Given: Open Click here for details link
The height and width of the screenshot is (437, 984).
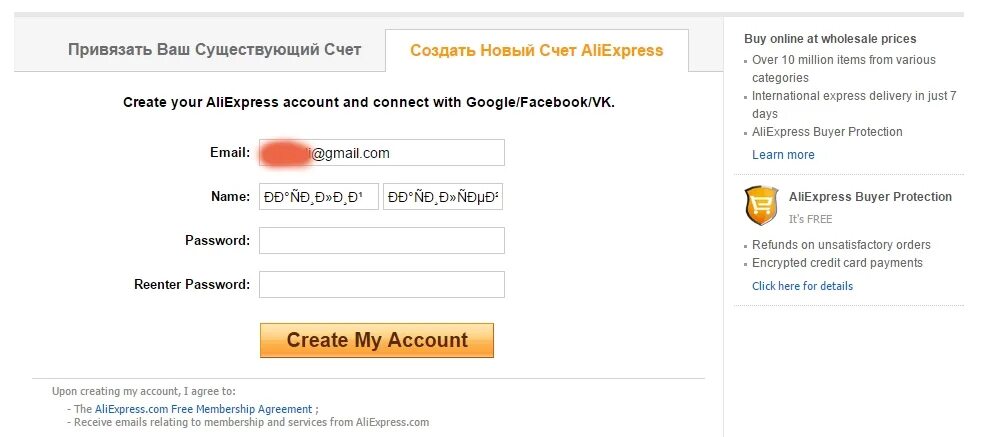Looking at the screenshot, I should point(803,286).
